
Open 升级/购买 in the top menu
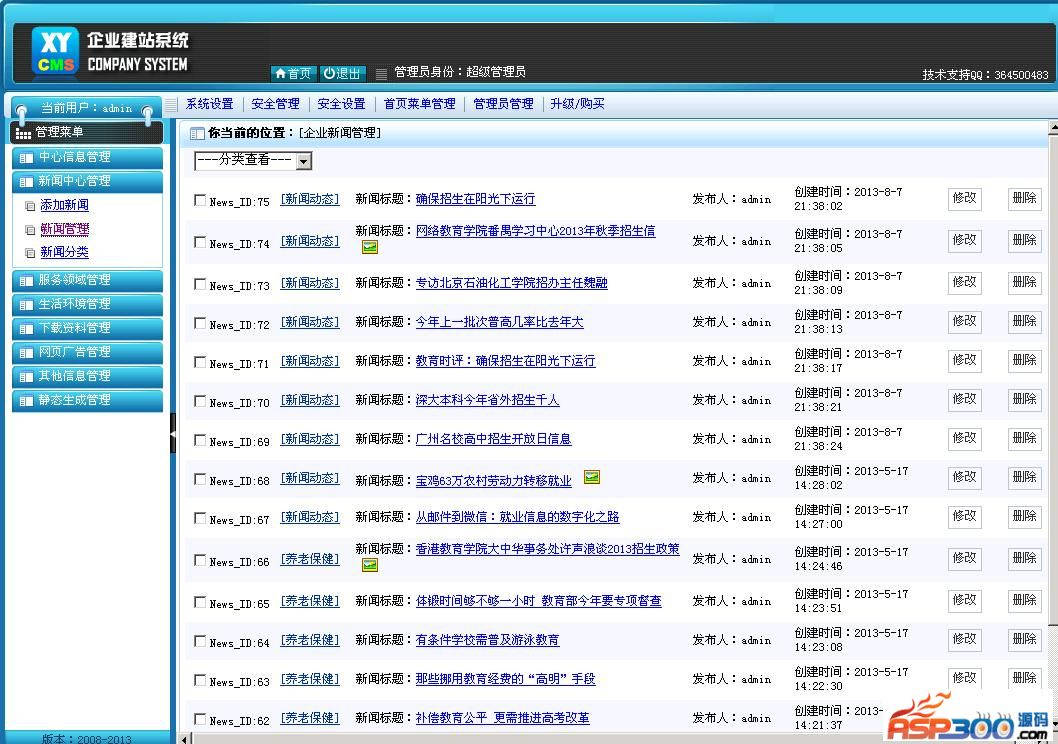click(578, 104)
